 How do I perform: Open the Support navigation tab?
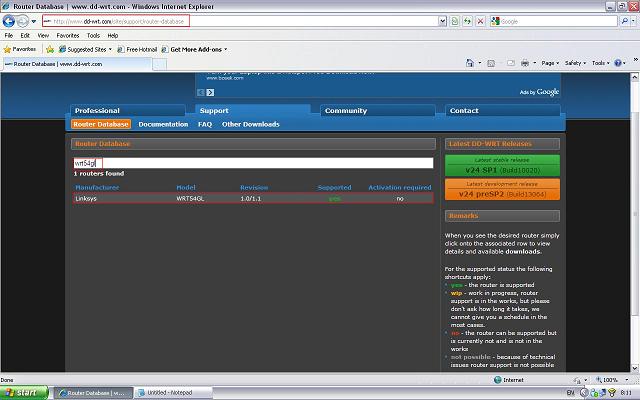coord(253,111)
